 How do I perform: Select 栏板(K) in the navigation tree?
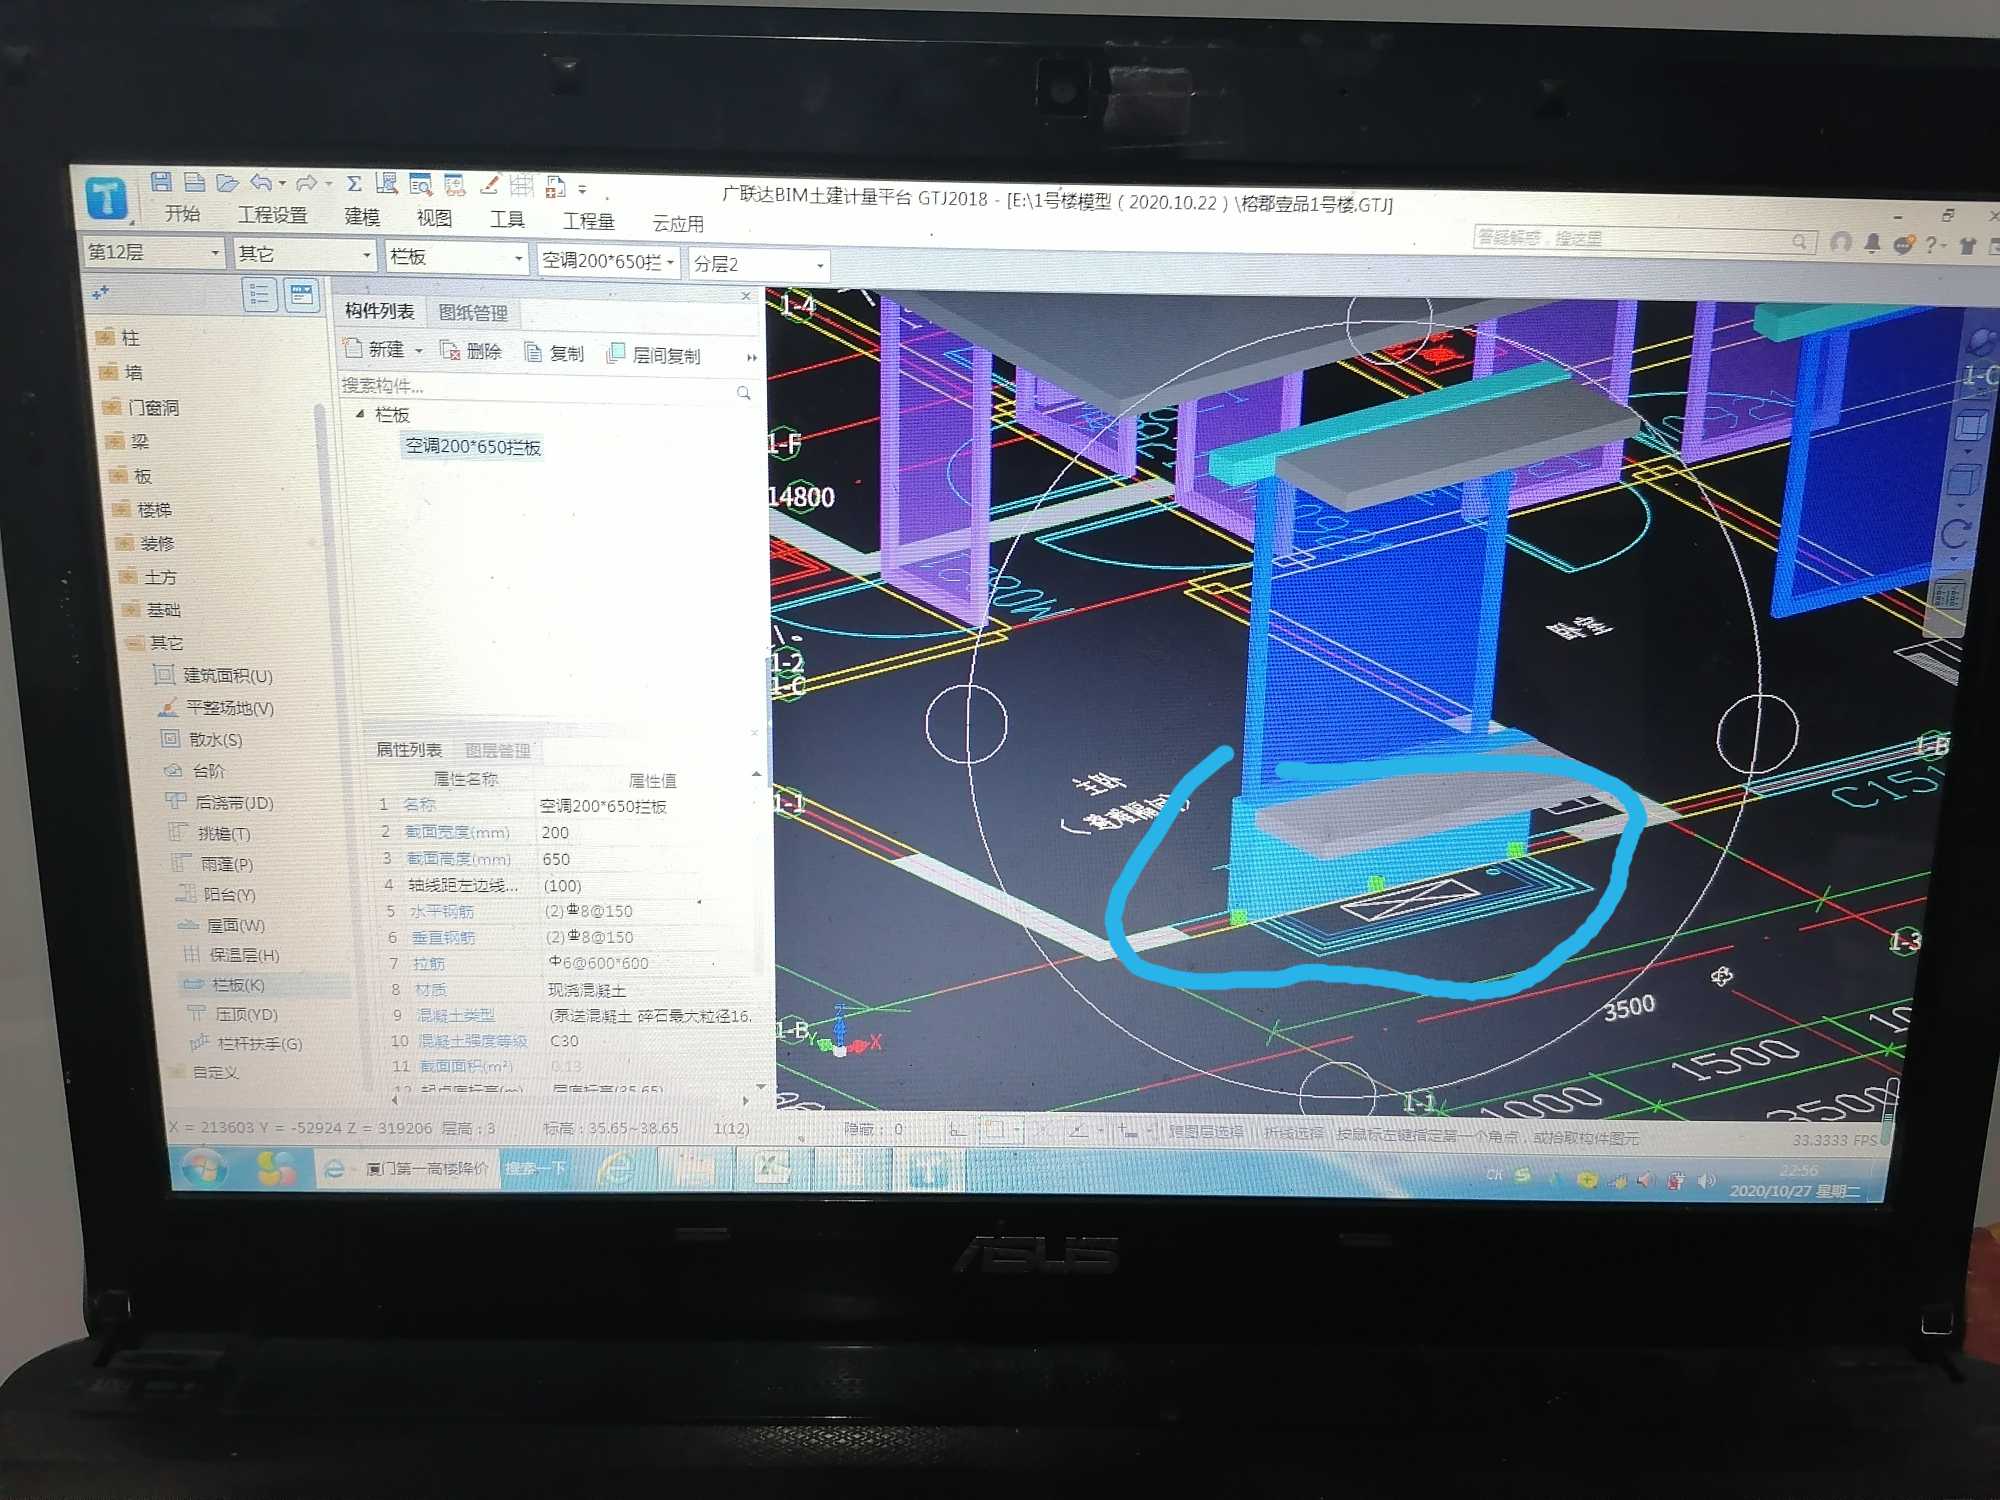pyautogui.click(x=225, y=985)
